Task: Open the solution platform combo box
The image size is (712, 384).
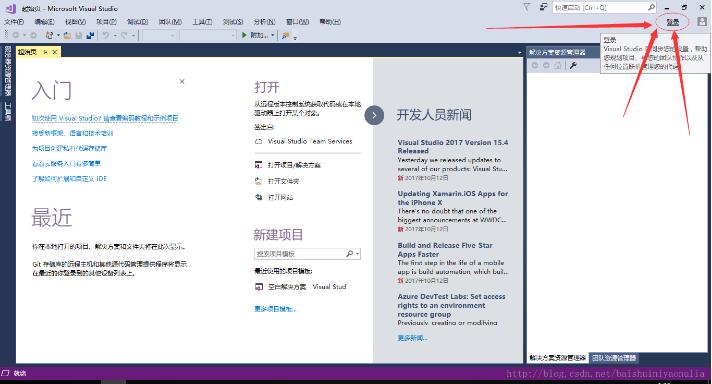Action: (x=208, y=35)
